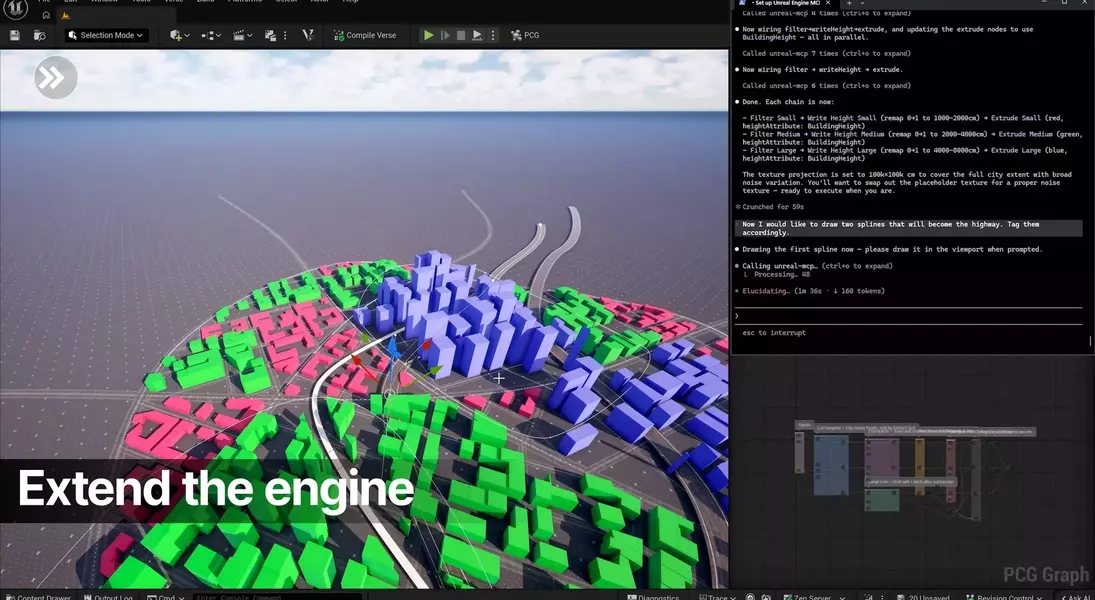Click the double-chevron skip button in viewport
This screenshot has height=600, width=1095.
(55, 77)
